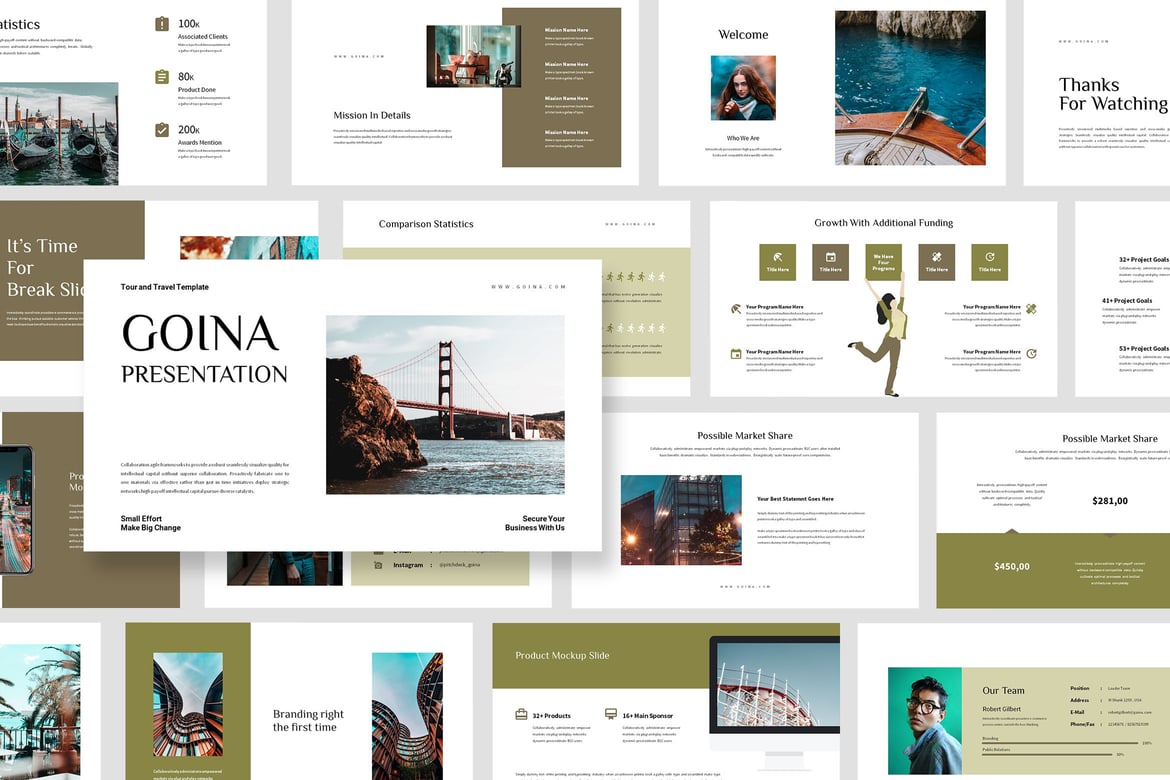The height and width of the screenshot is (780, 1170).
Task: Click the 16+ Main Sponsor label
Action: 648,716
